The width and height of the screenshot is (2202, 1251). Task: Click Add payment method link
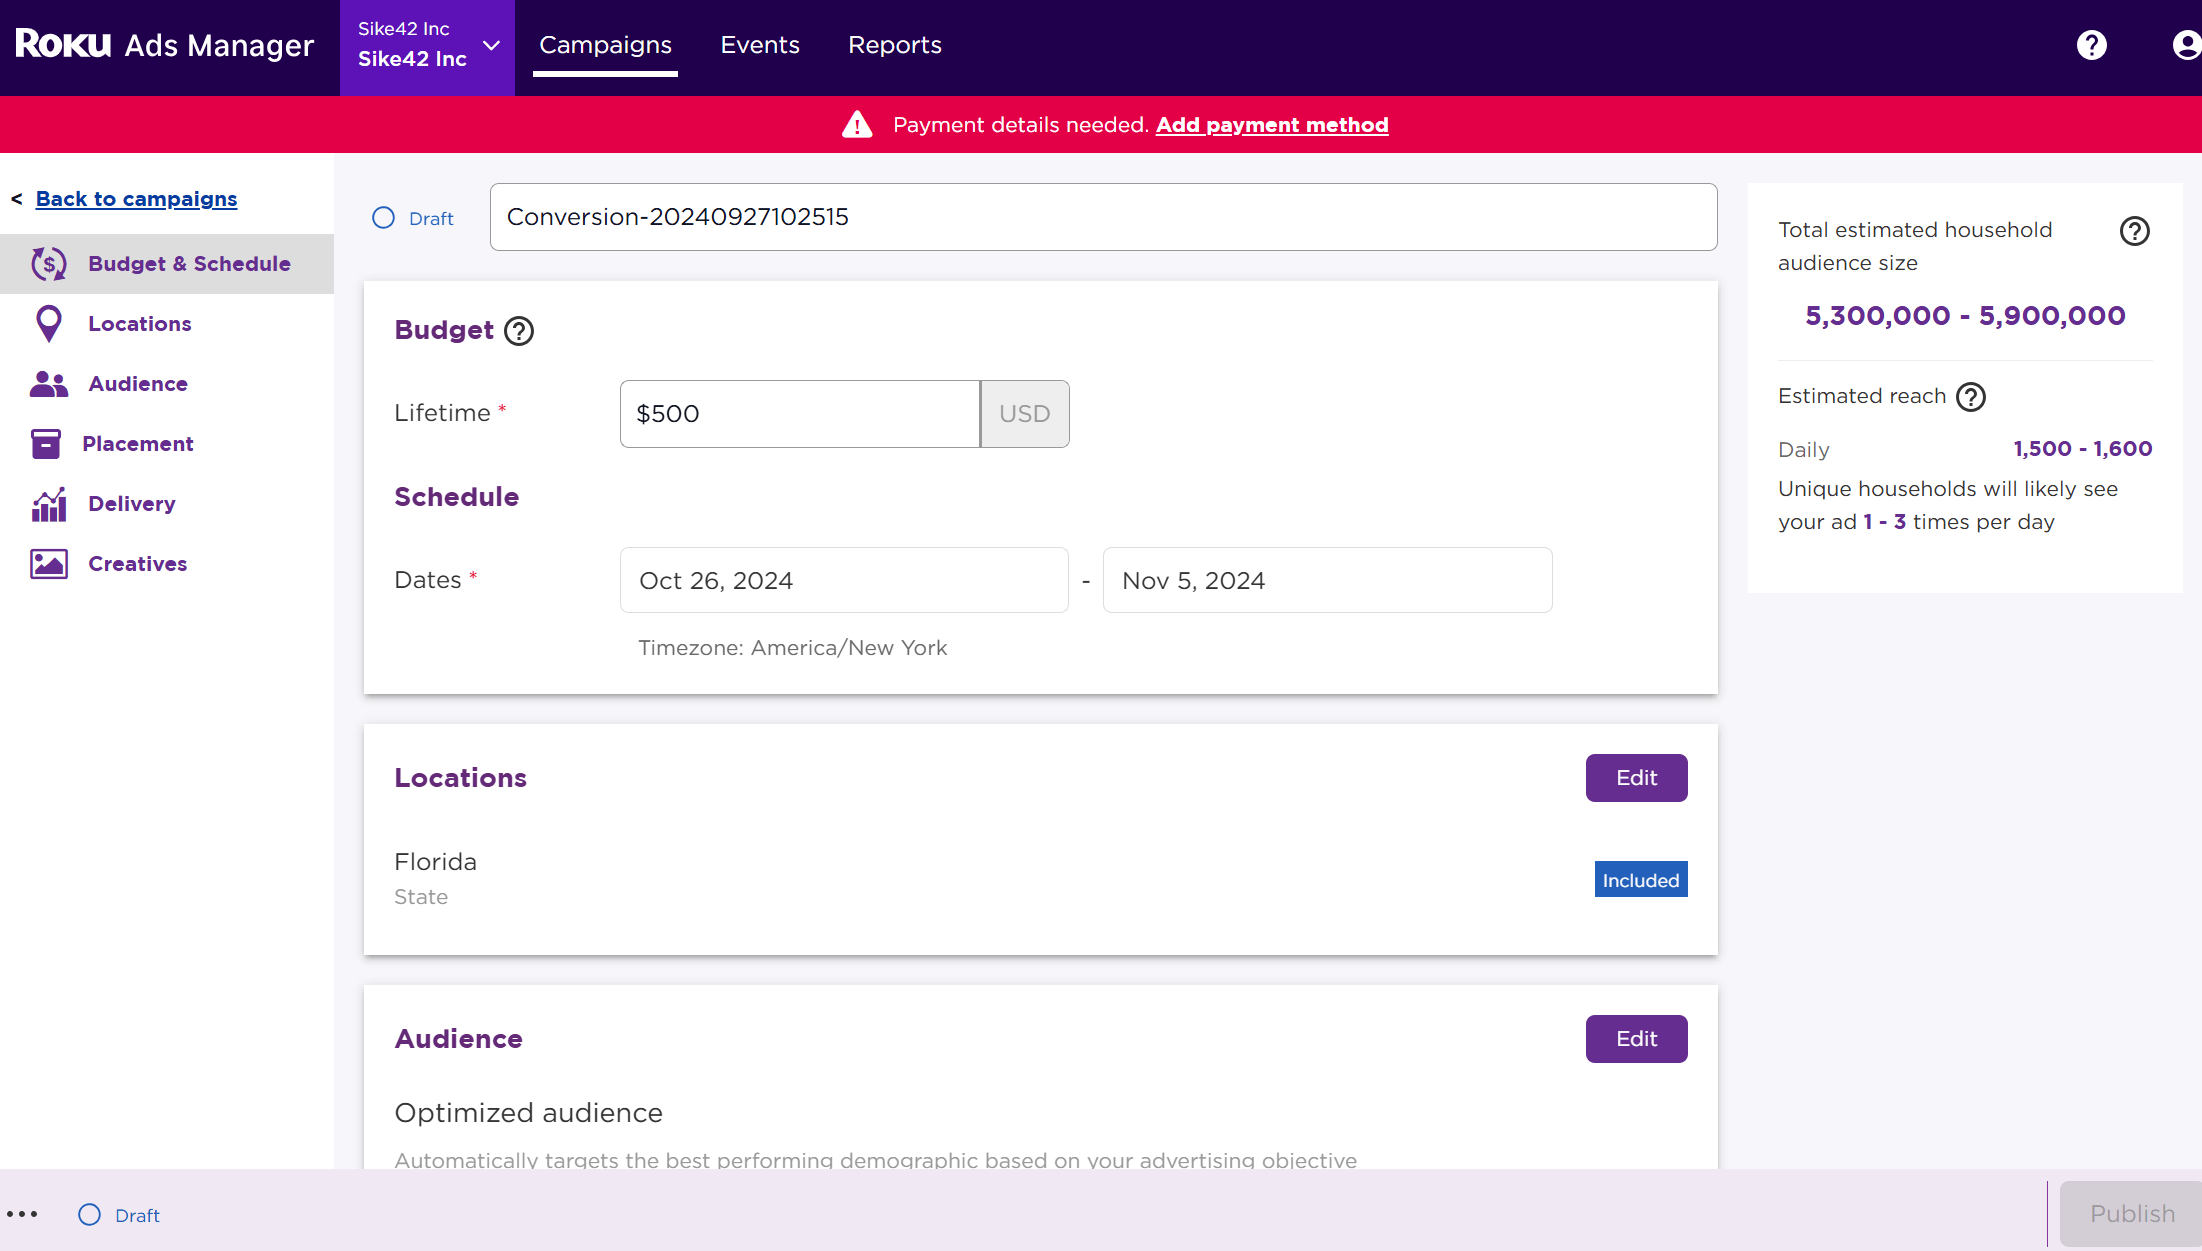tap(1272, 125)
